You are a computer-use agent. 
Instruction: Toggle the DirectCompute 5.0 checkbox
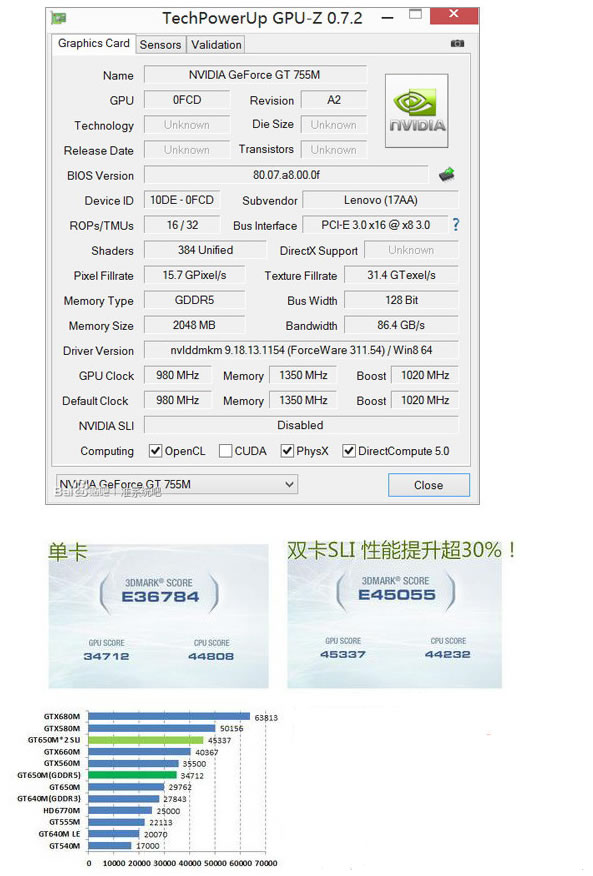(x=349, y=451)
